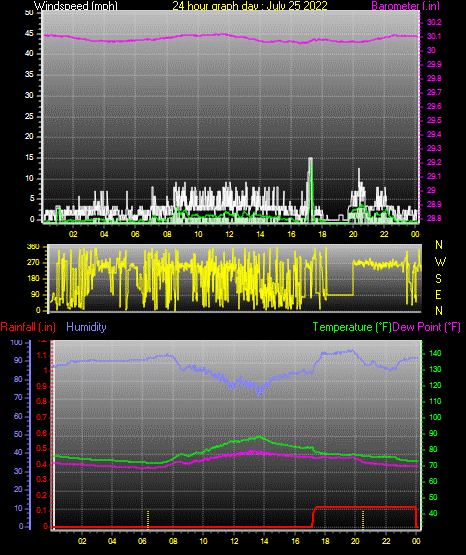Viewport: 466px width, 555px height.
Task: Click the yellow dotted marker near hour 20
Action: click(363, 519)
